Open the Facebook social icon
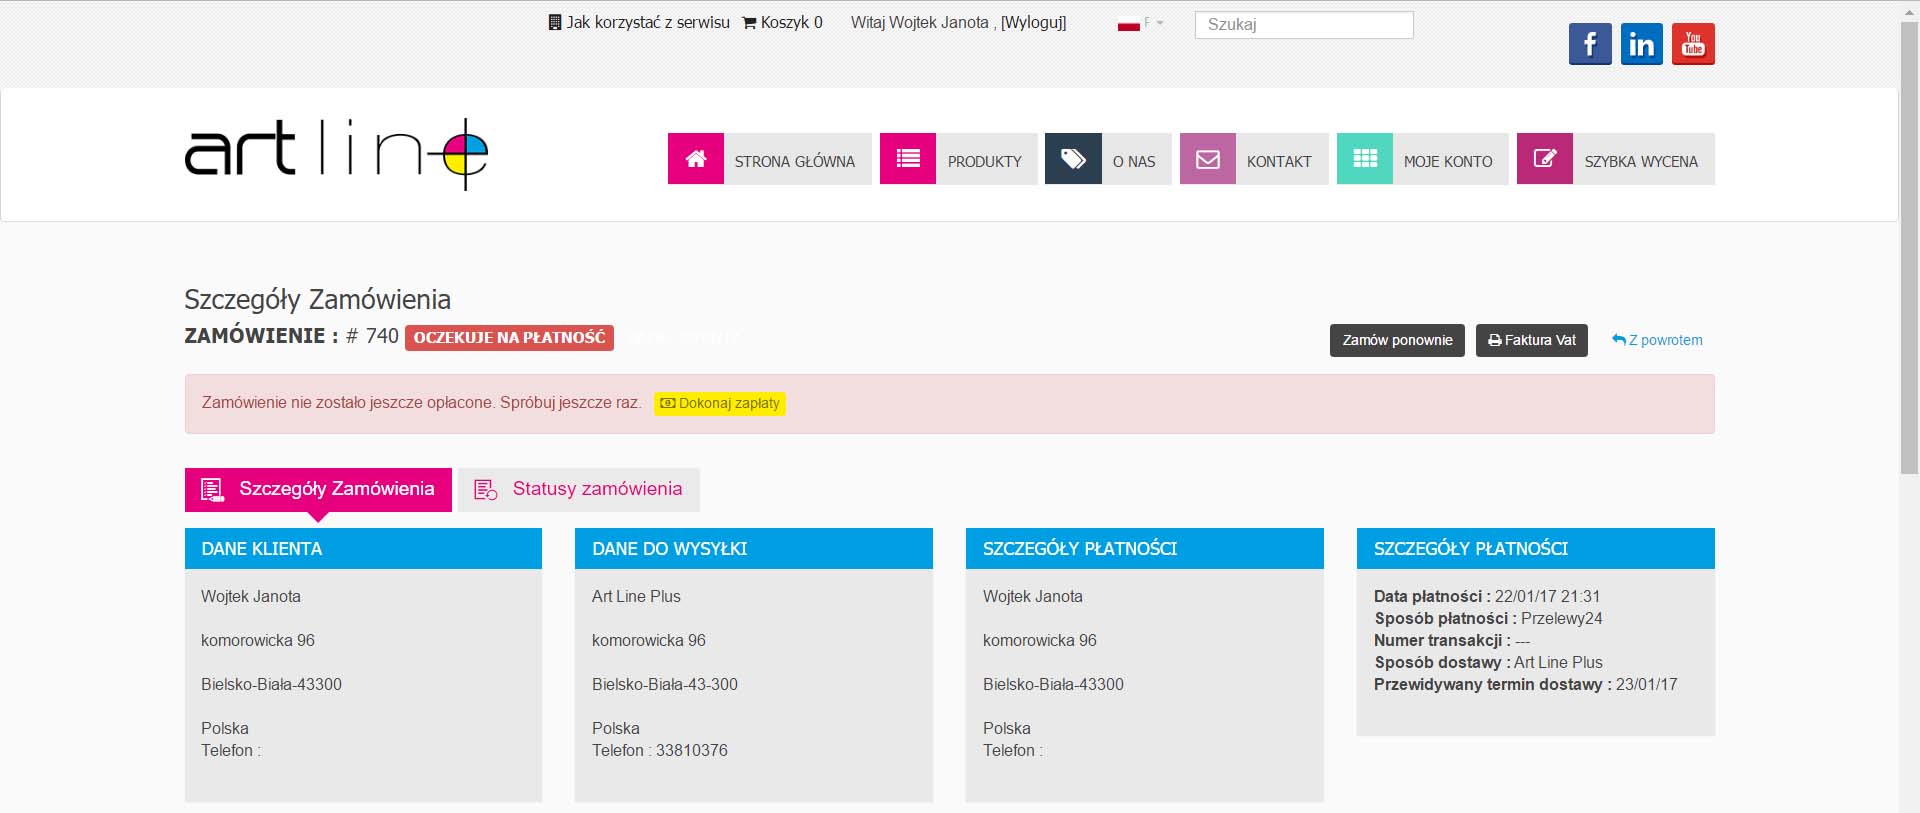 tap(1589, 44)
